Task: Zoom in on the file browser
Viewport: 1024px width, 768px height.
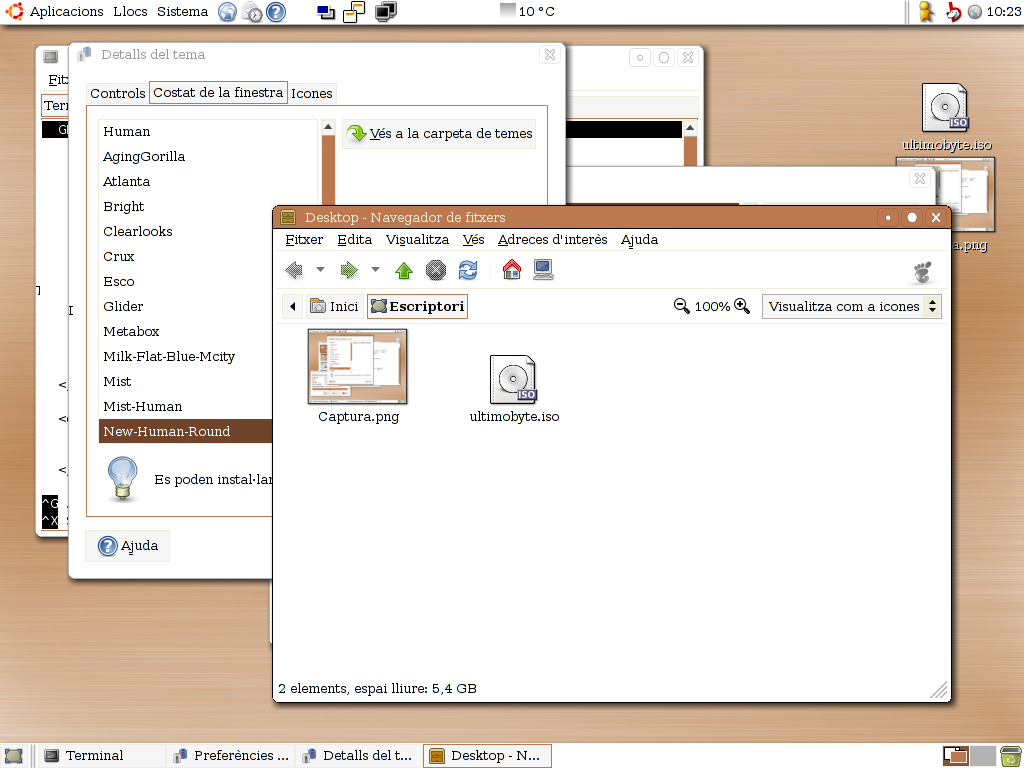Action: tap(742, 306)
